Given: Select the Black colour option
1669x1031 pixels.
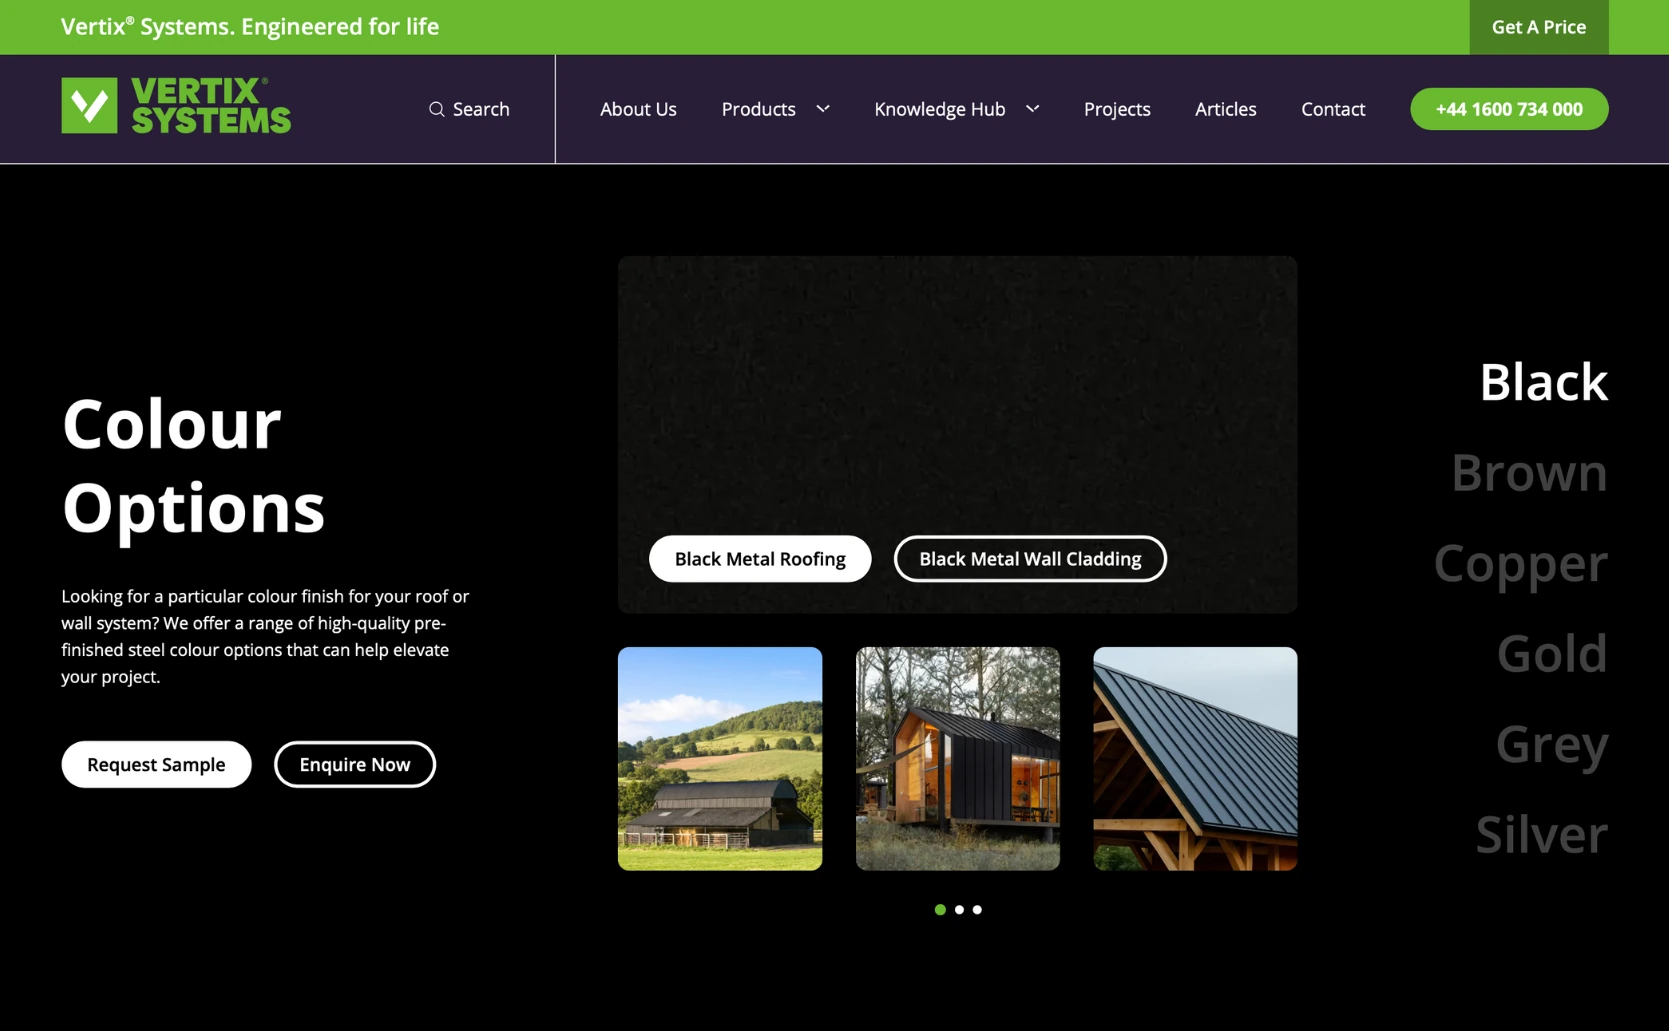Looking at the screenshot, I should 1543,382.
